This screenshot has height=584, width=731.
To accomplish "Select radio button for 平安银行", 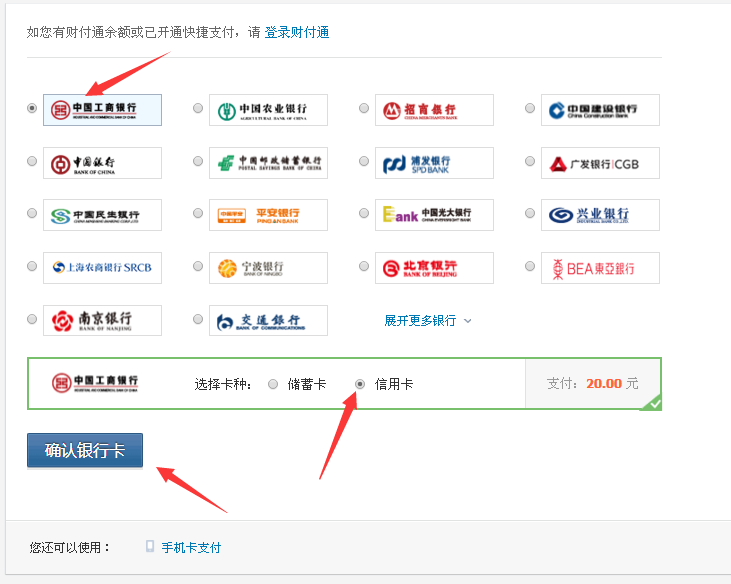I will point(198,213).
